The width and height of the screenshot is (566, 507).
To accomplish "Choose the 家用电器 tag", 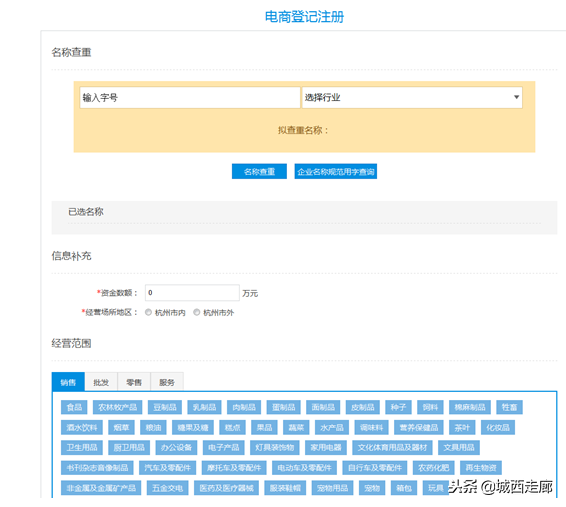I will [x=326, y=447].
